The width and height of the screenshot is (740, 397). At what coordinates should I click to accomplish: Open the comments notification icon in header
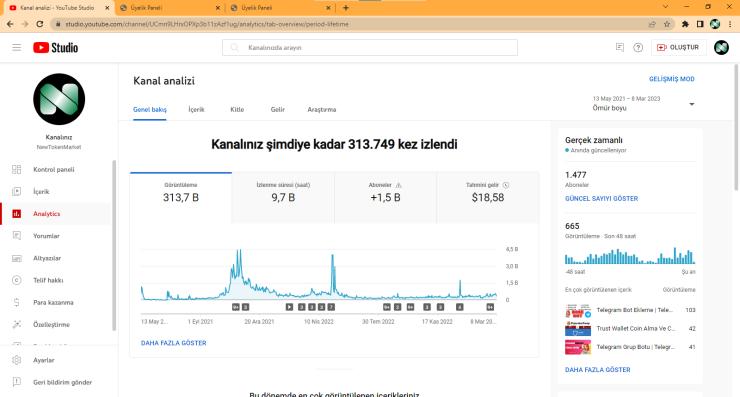[x=620, y=47]
